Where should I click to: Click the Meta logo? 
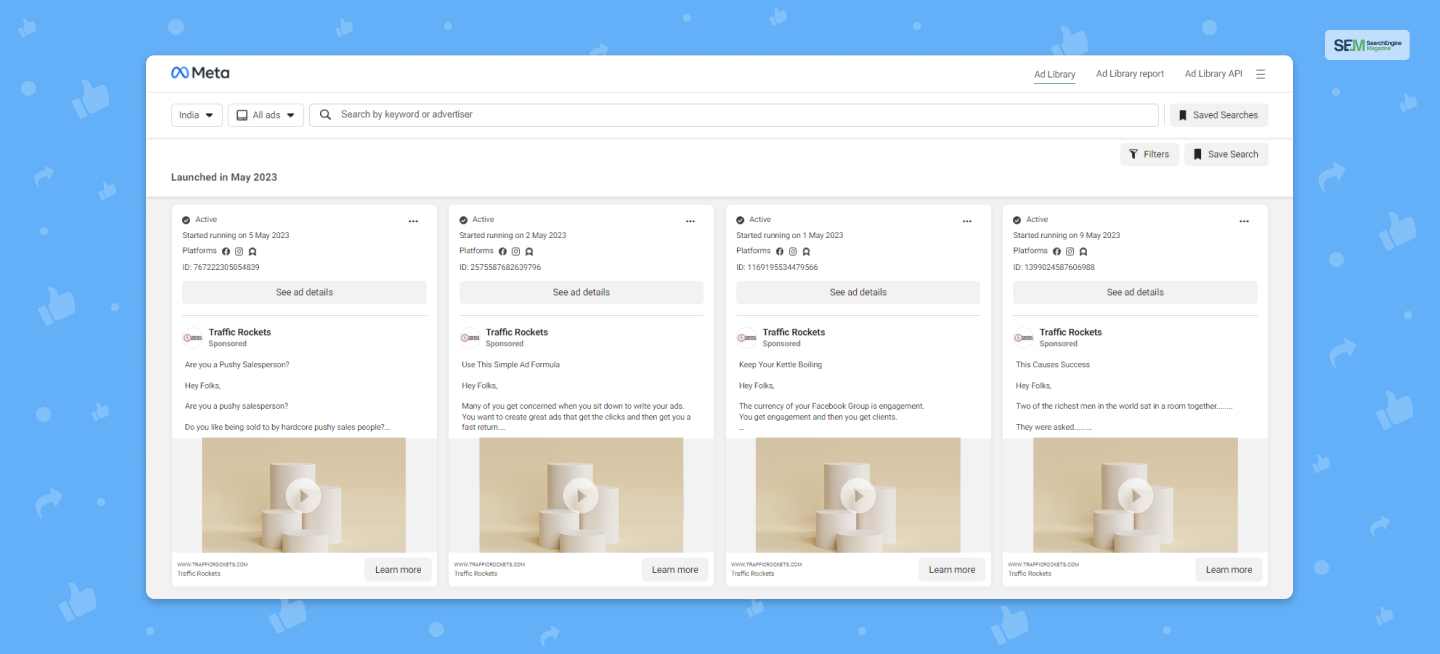[200, 72]
